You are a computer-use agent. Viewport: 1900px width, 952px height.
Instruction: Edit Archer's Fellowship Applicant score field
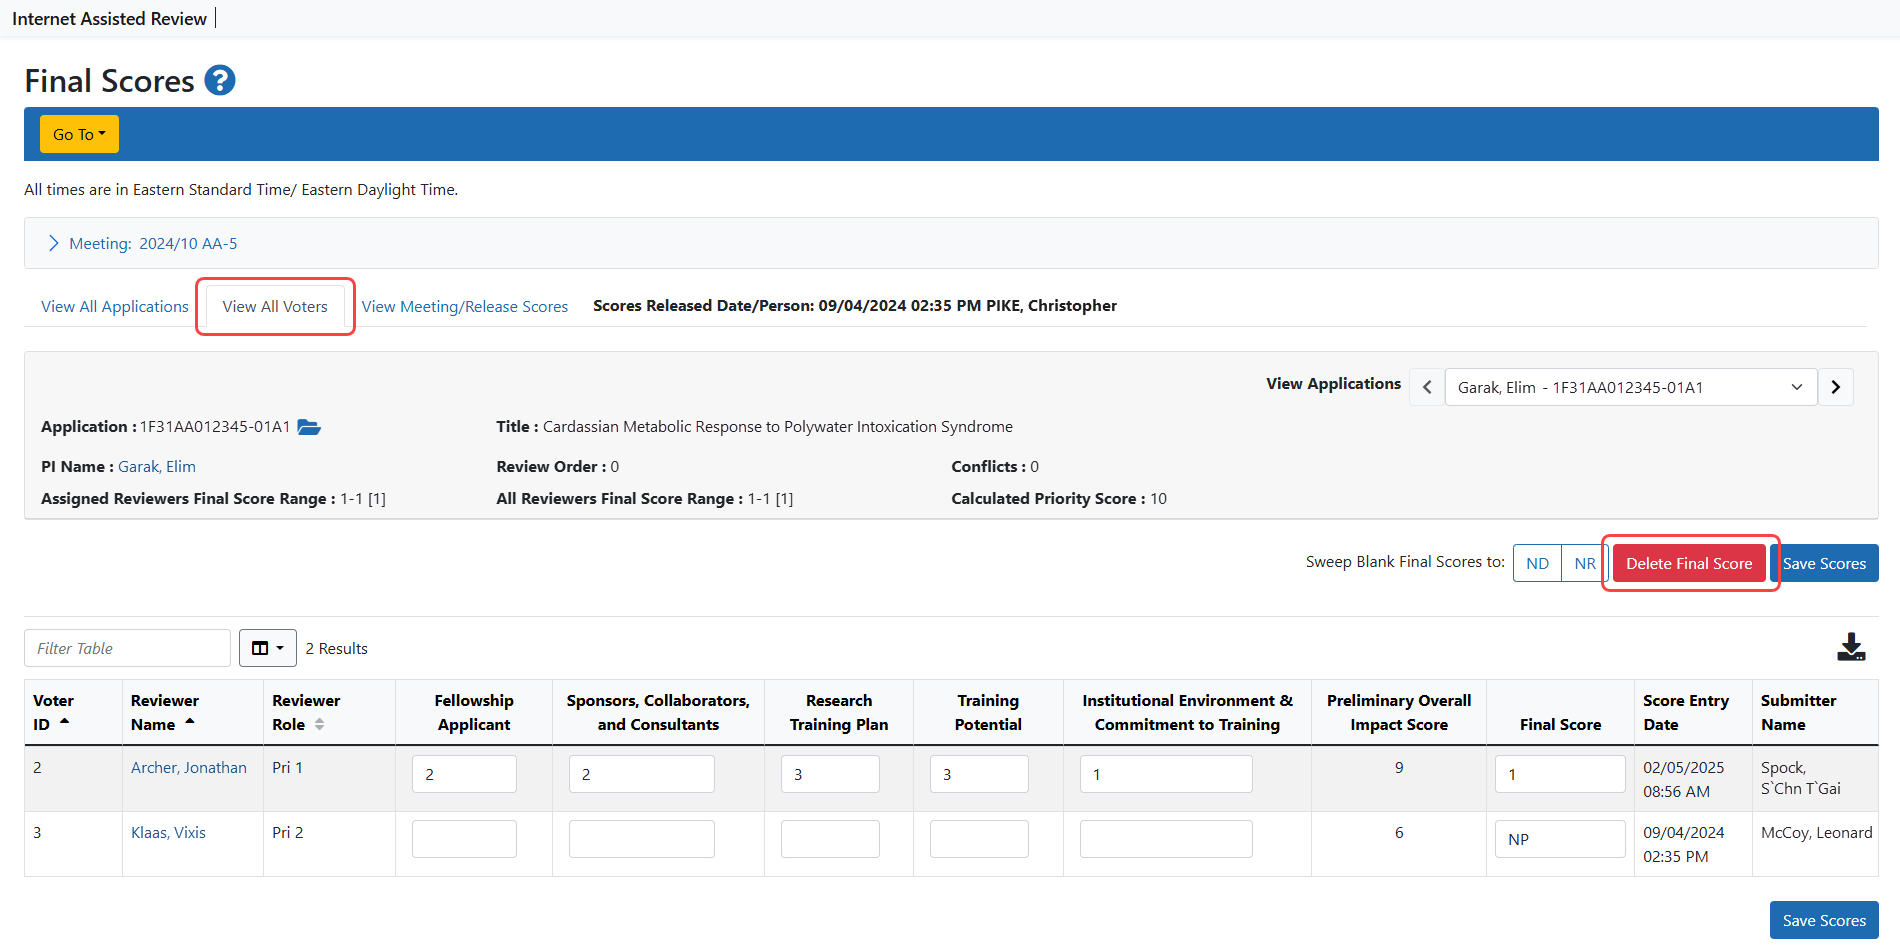click(464, 774)
